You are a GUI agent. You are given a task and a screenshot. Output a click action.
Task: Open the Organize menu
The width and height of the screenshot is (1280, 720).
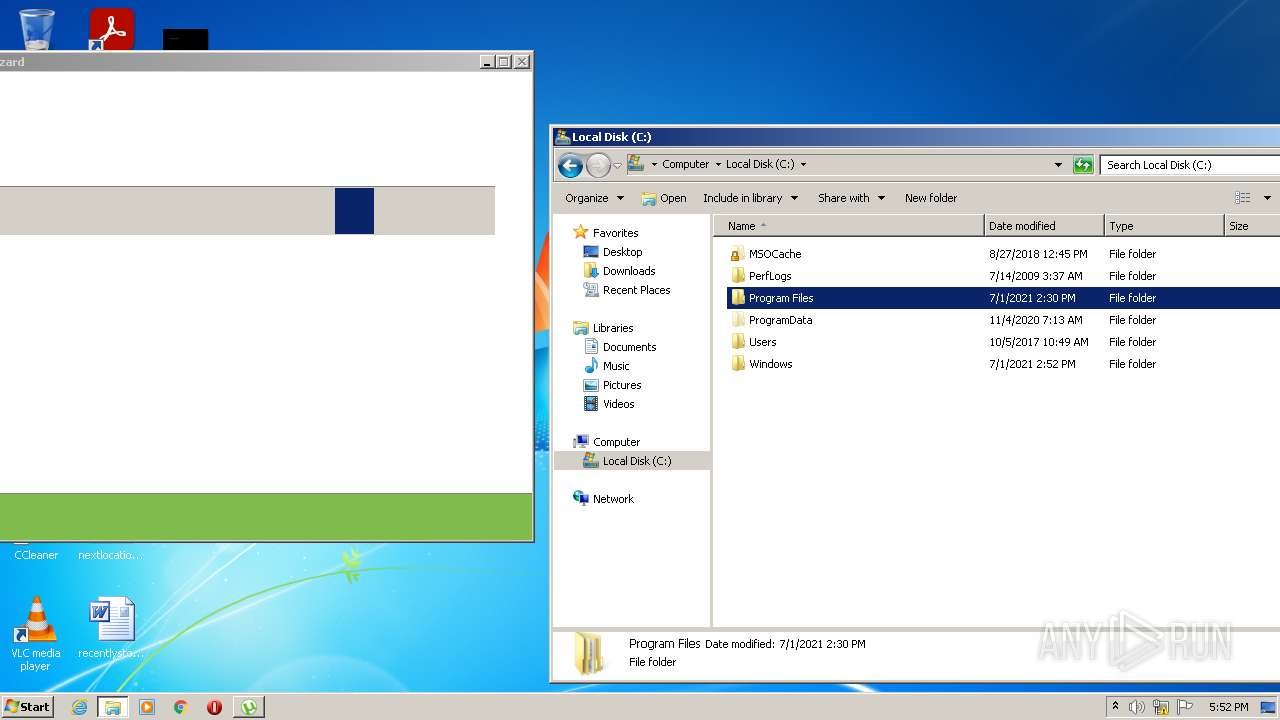(x=594, y=198)
